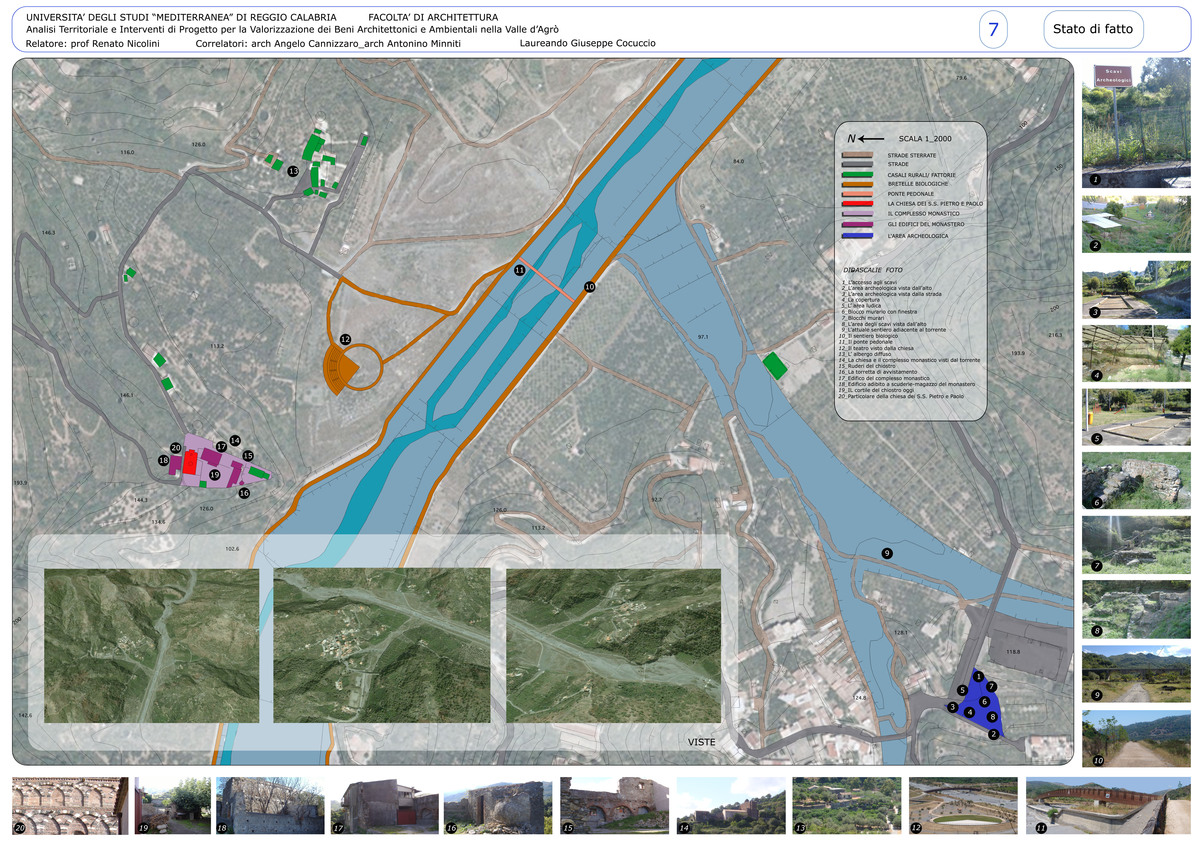View photo 8 excavation area thumbnail
The height and width of the screenshot is (848, 1200).
click(1136, 609)
